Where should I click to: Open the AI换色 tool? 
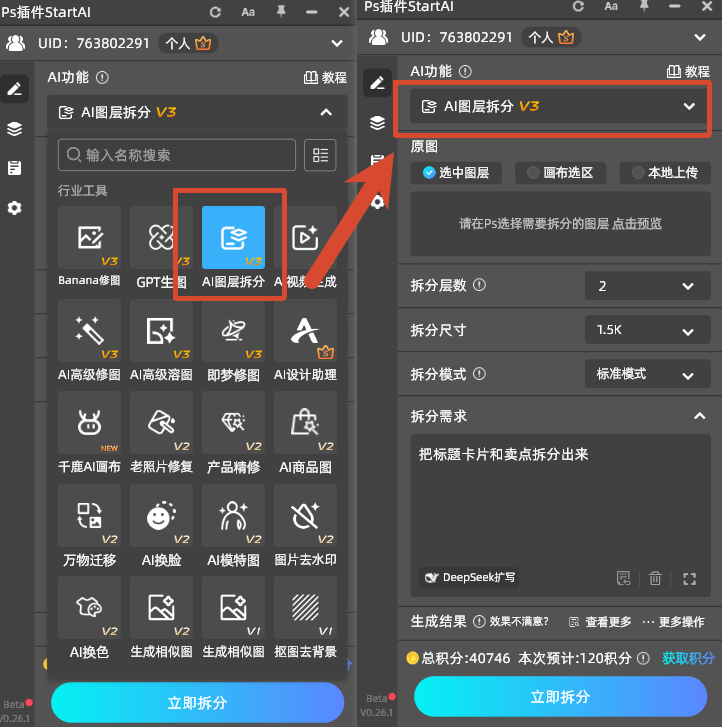tap(89, 618)
